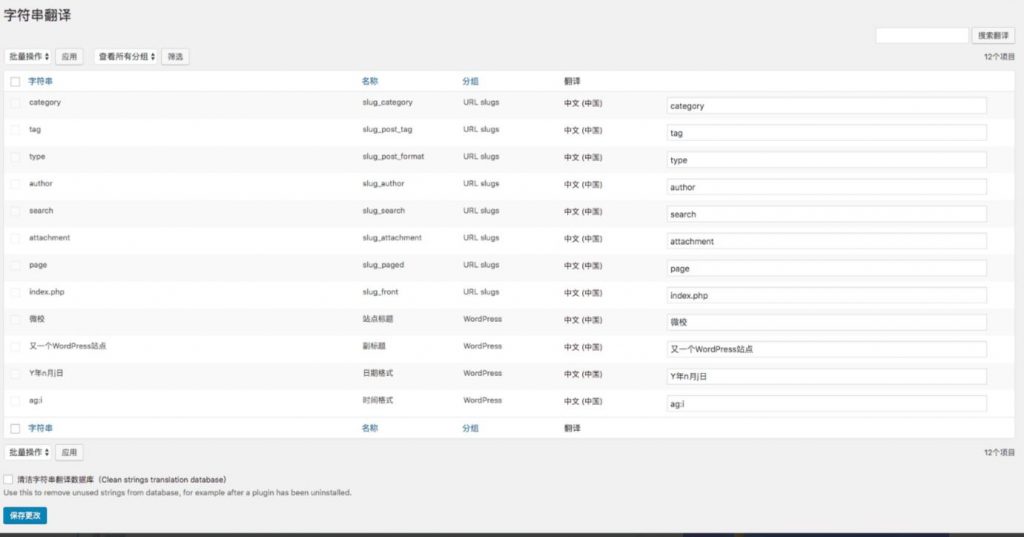This screenshot has width=1024, height=537.
Task: Check the author row checkbox
Action: pos(15,184)
